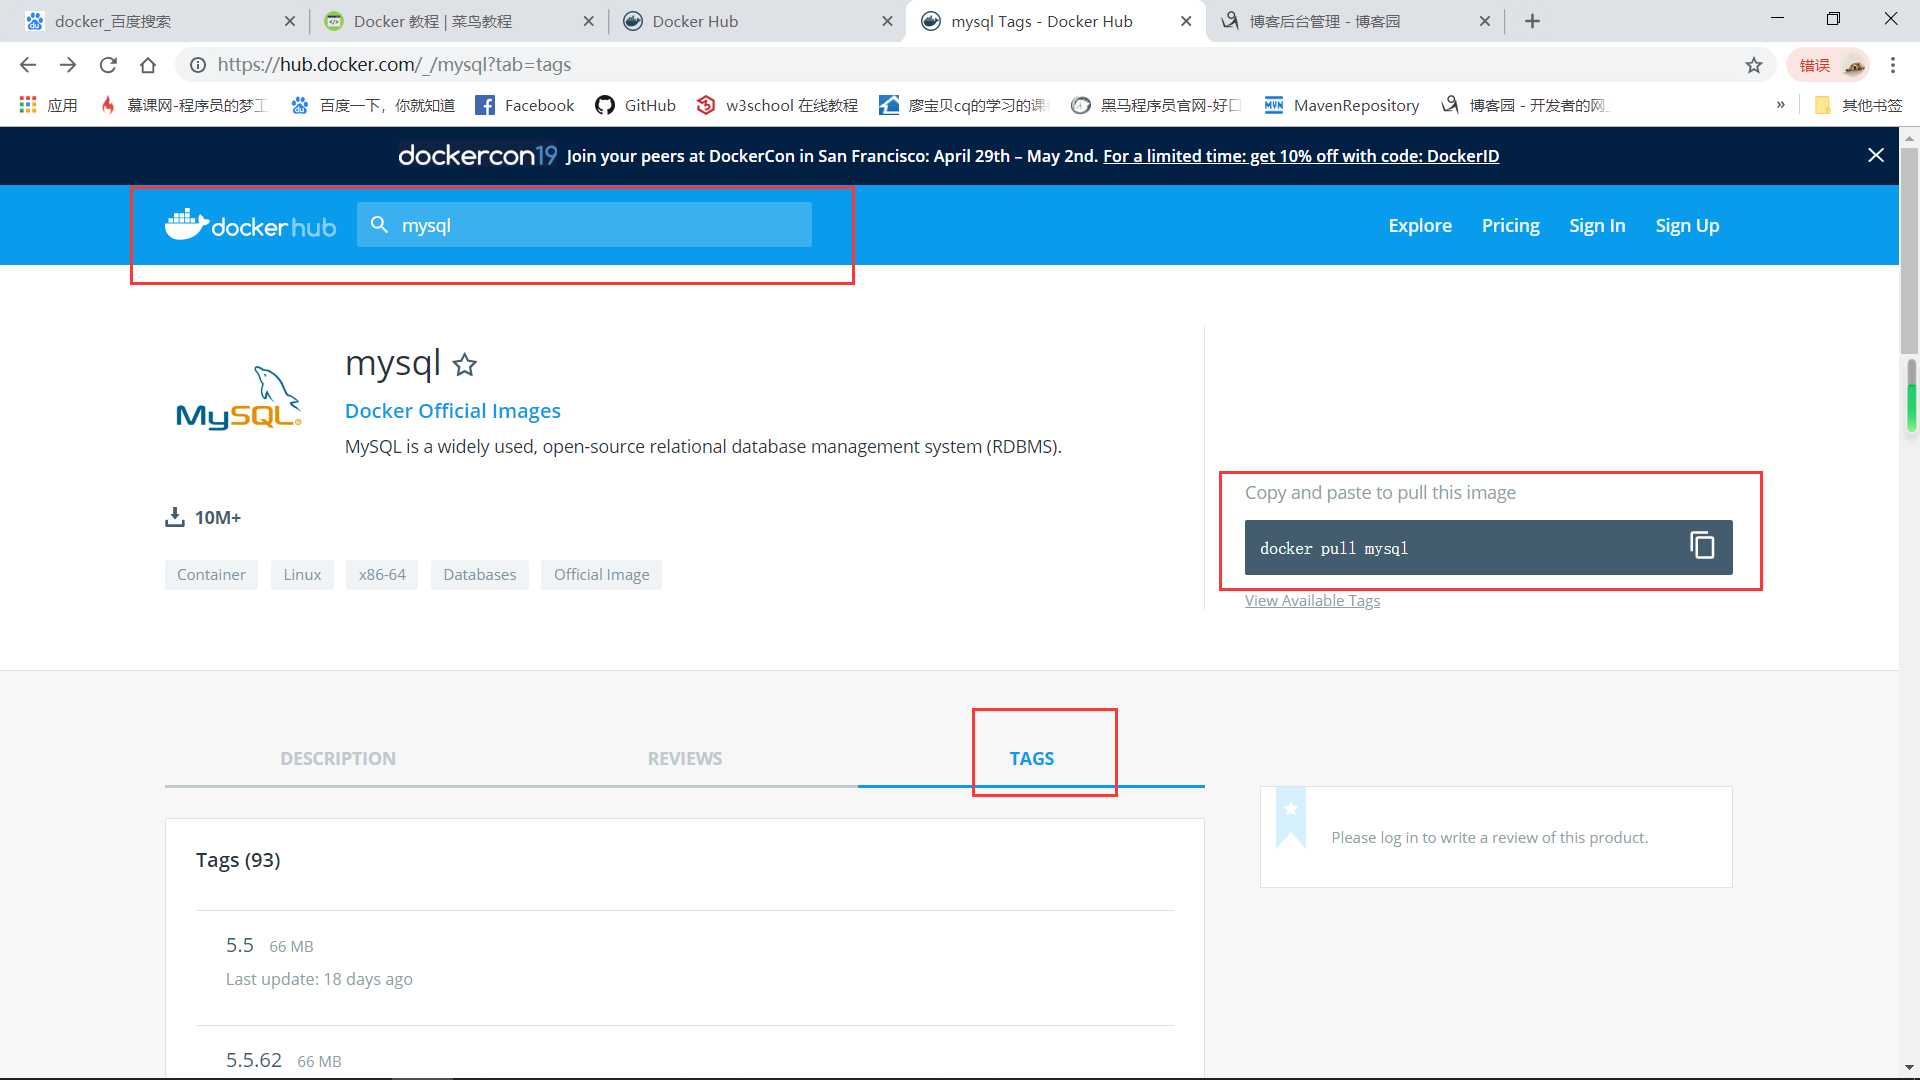Open 百度一下 bookmark
The width and height of the screenshot is (1920, 1080).
[372, 105]
